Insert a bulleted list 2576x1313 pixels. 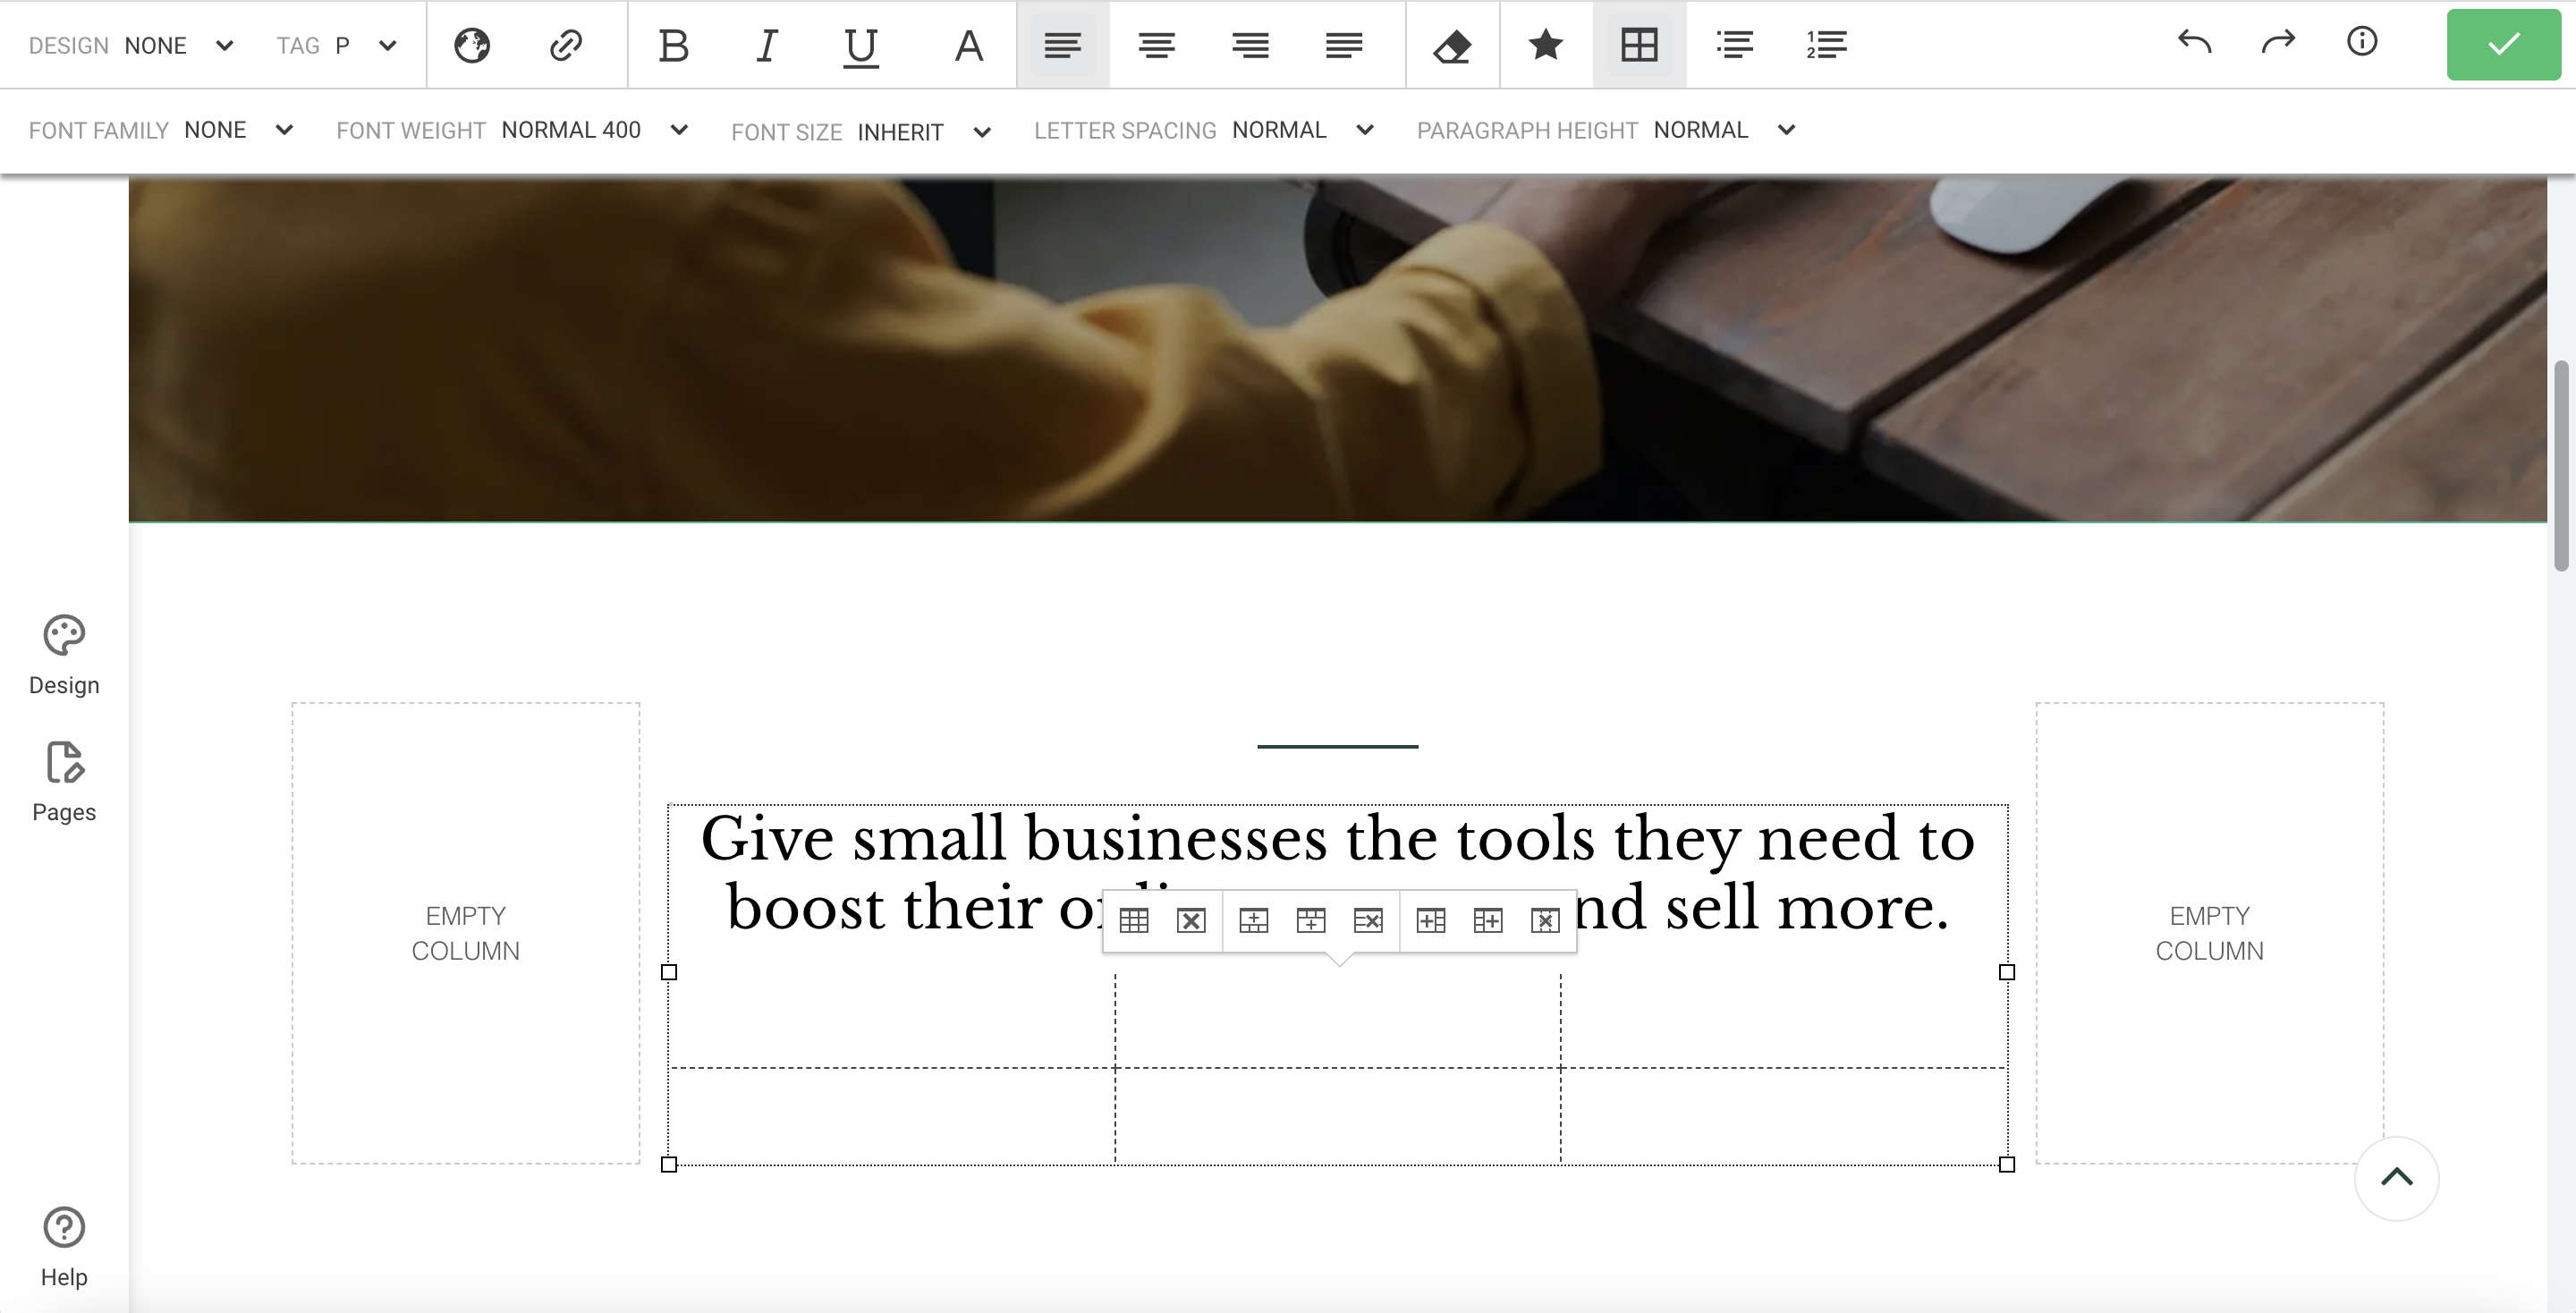click(x=1734, y=45)
